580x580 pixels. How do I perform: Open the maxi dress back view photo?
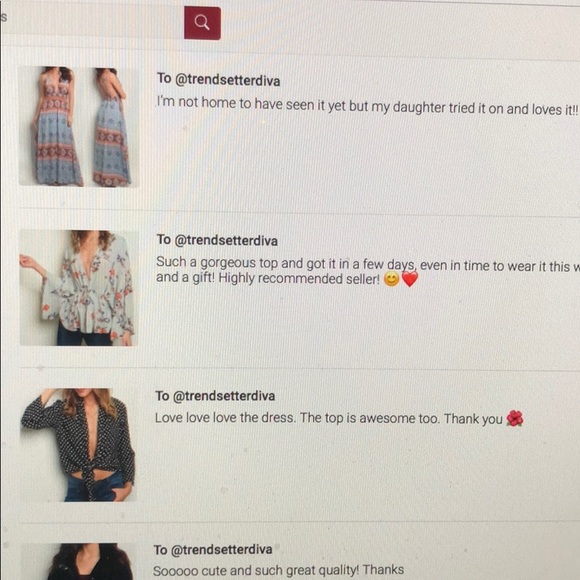click(x=111, y=127)
